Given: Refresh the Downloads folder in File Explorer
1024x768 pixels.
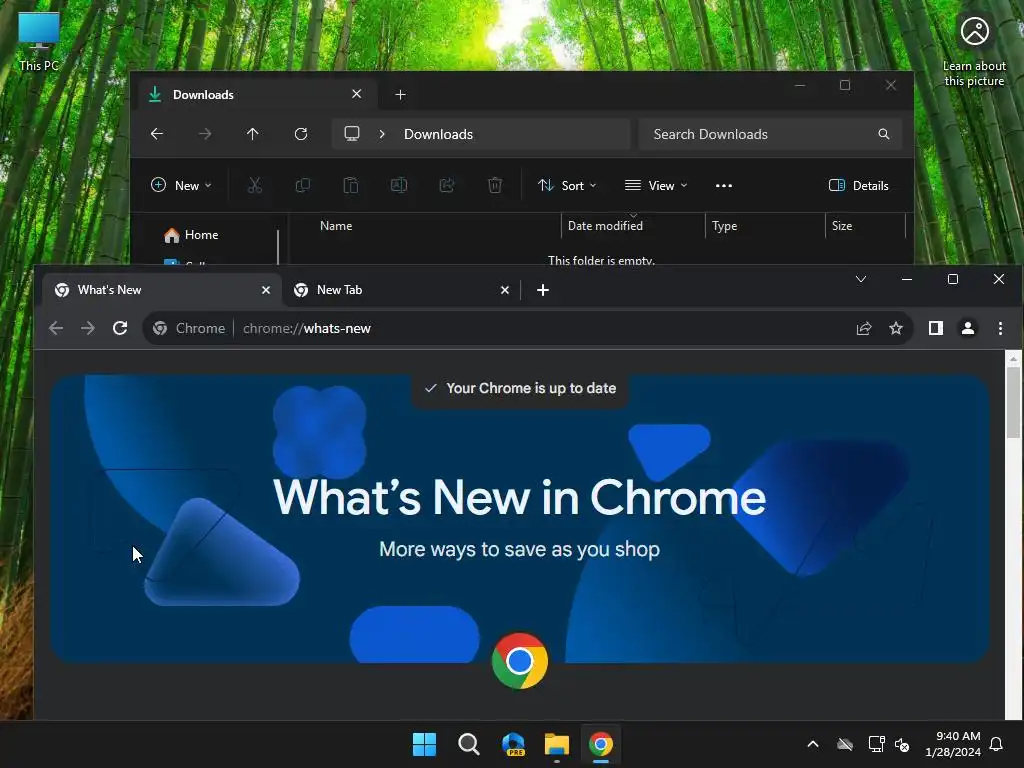Looking at the screenshot, I should (x=301, y=134).
